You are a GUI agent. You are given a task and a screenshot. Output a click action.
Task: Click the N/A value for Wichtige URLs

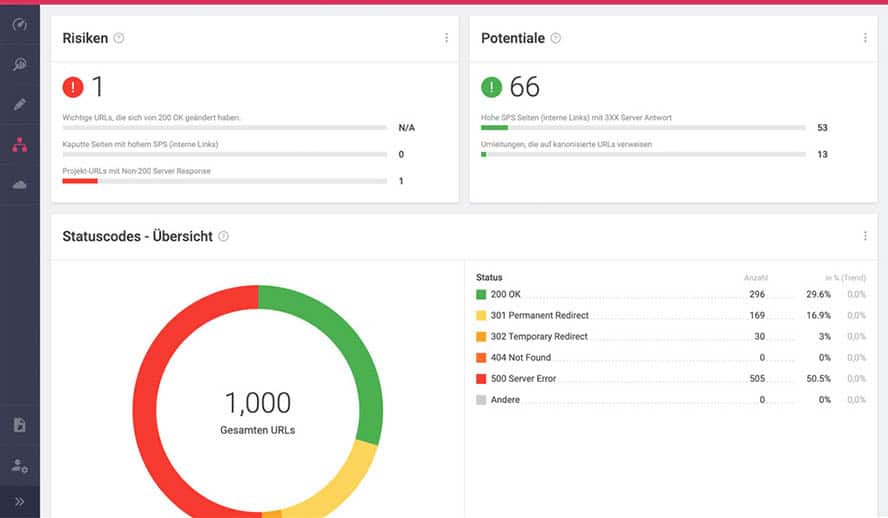[x=407, y=128]
